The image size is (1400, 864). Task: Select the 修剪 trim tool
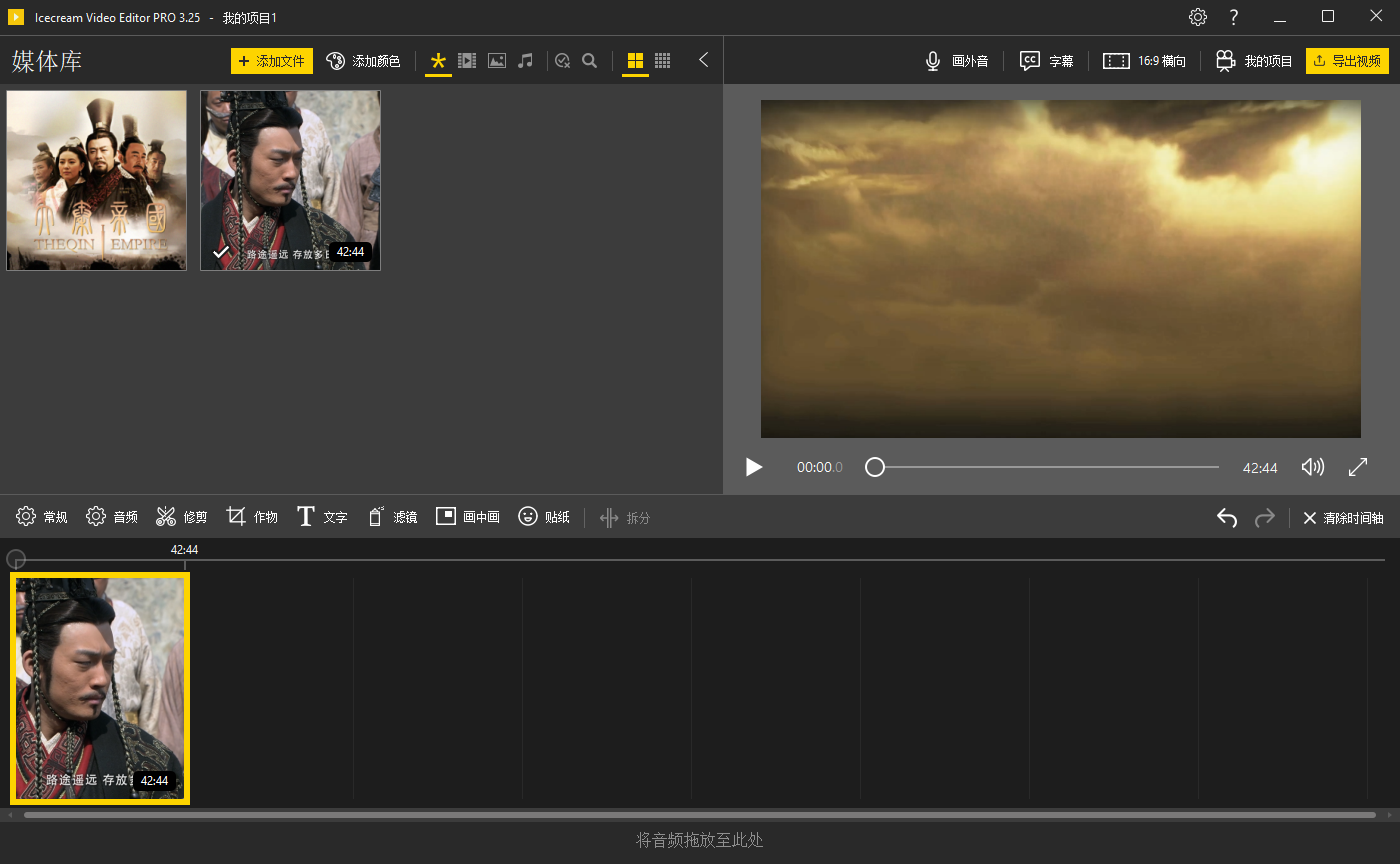click(181, 516)
